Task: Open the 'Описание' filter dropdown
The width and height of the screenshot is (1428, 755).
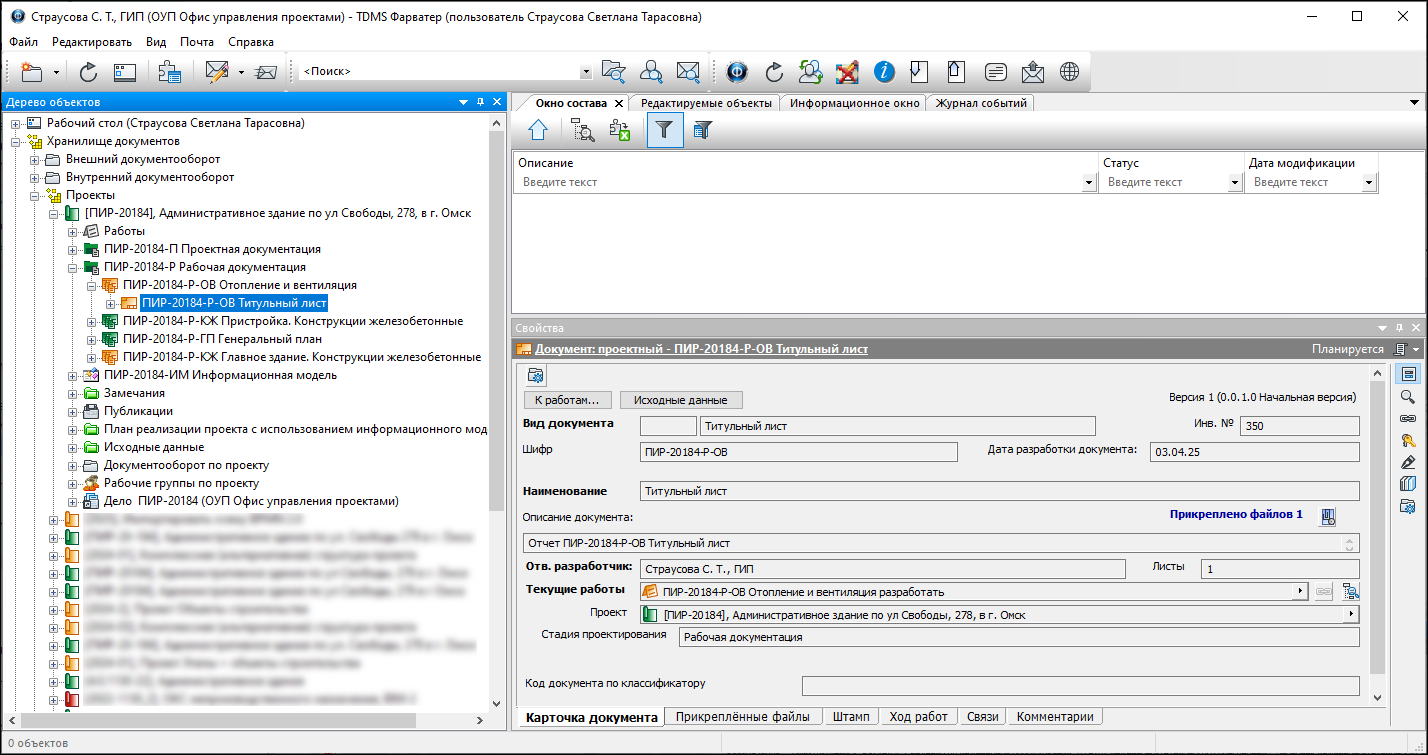Action: point(1089,183)
